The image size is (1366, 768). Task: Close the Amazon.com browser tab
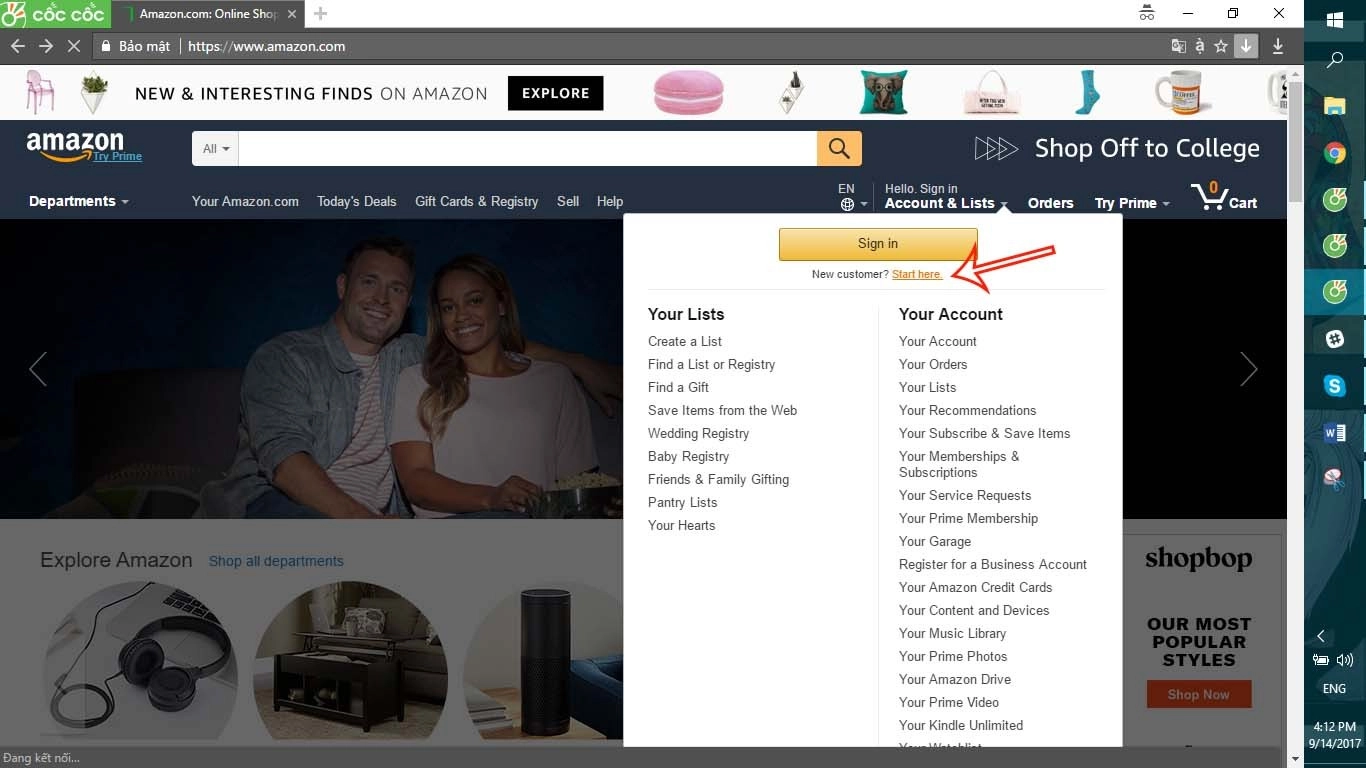[292, 14]
